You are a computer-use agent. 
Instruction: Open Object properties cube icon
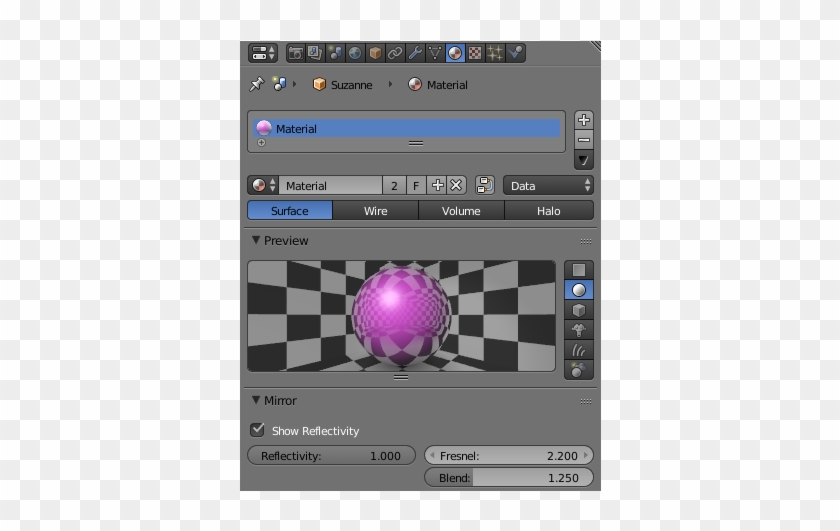(x=375, y=53)
